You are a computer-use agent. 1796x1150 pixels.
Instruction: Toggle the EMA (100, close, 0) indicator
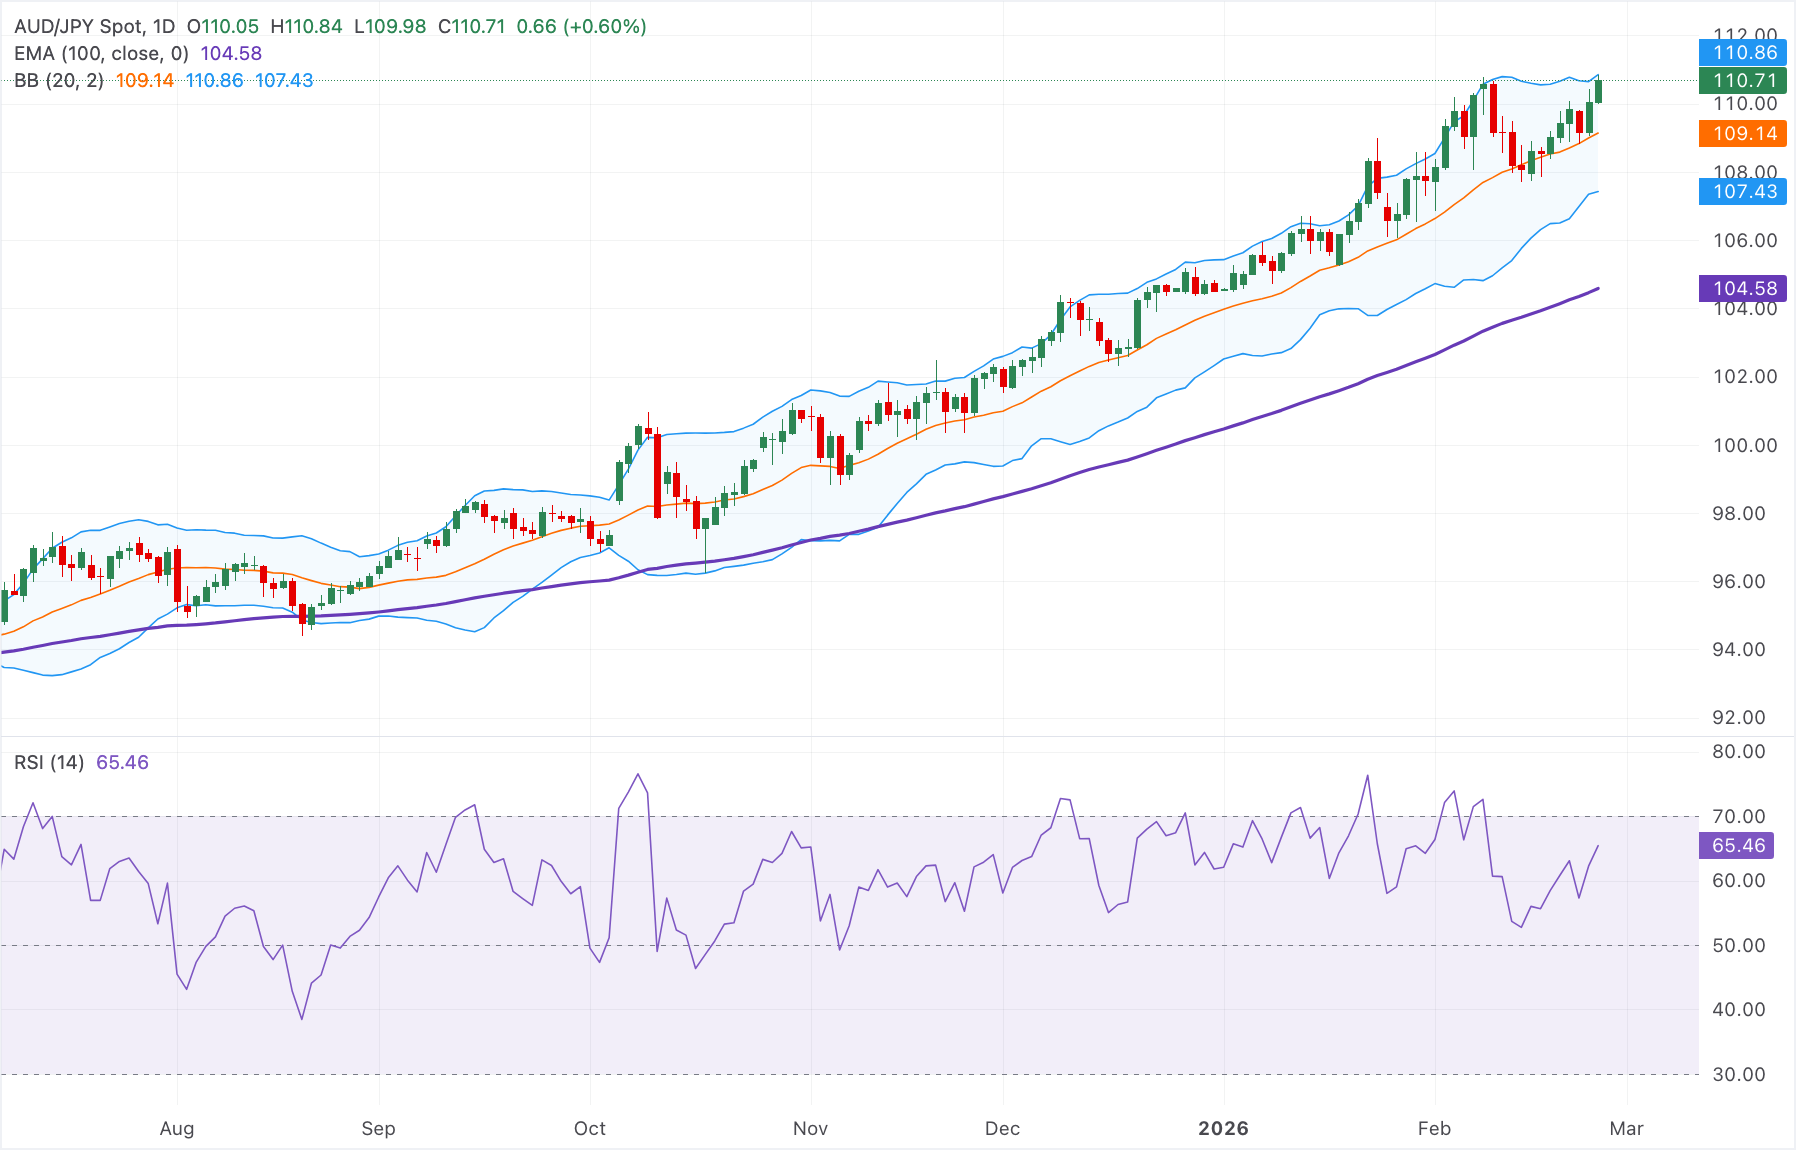(100, 53)
